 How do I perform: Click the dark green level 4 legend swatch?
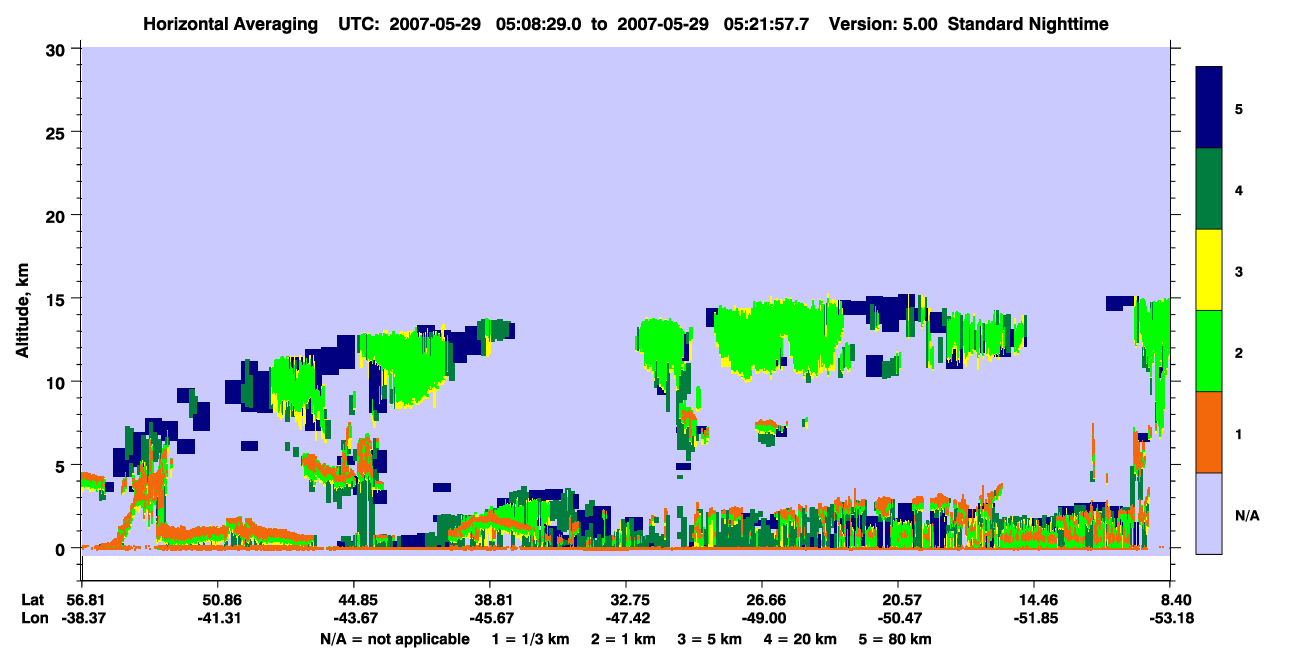click(1209, 188)
